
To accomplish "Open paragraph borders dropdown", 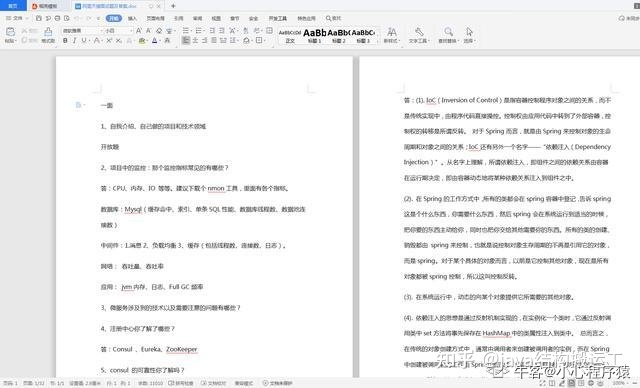I will (260, 40).
